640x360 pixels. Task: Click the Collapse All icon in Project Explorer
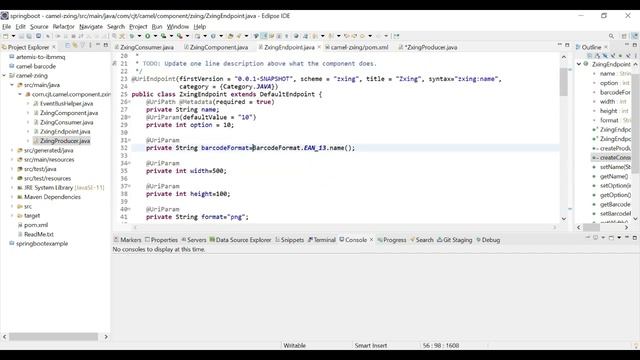[67, 45]
